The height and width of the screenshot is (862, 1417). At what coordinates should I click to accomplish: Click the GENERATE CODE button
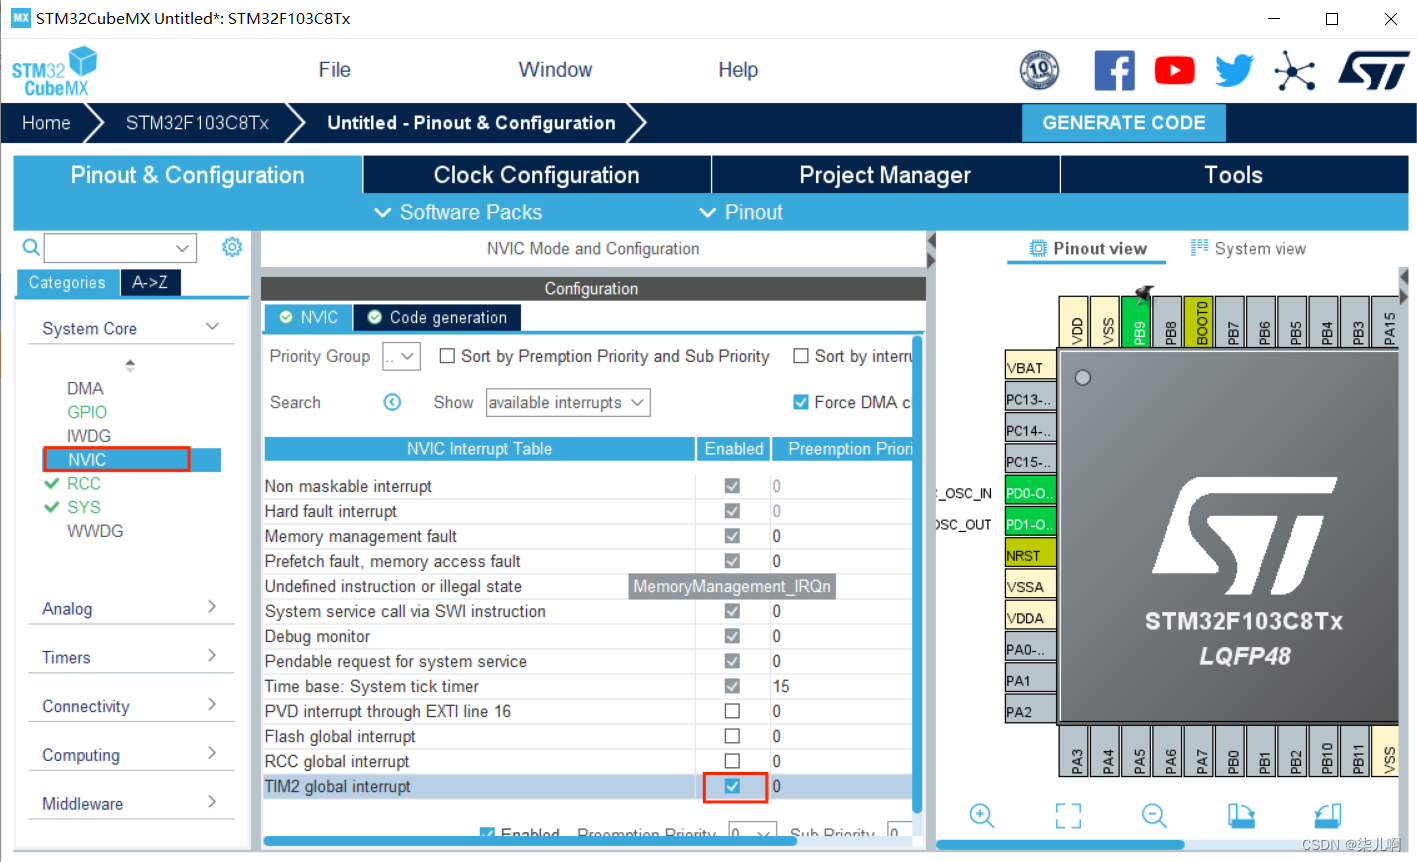1124,123
